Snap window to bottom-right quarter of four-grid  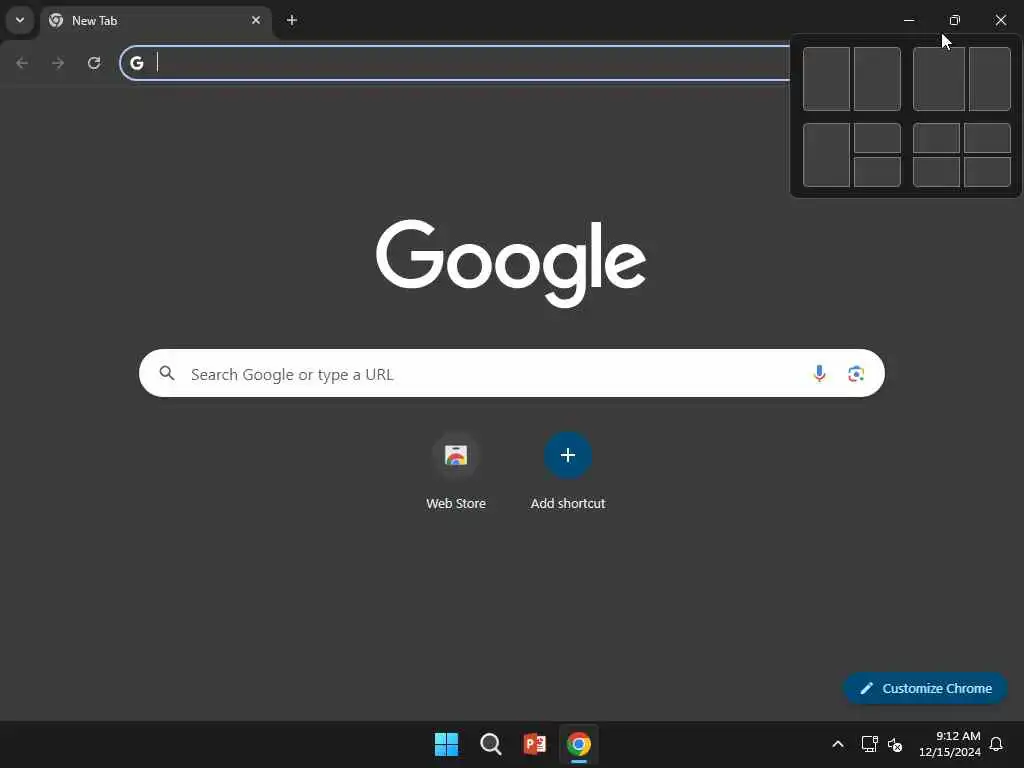coord(987,172)
